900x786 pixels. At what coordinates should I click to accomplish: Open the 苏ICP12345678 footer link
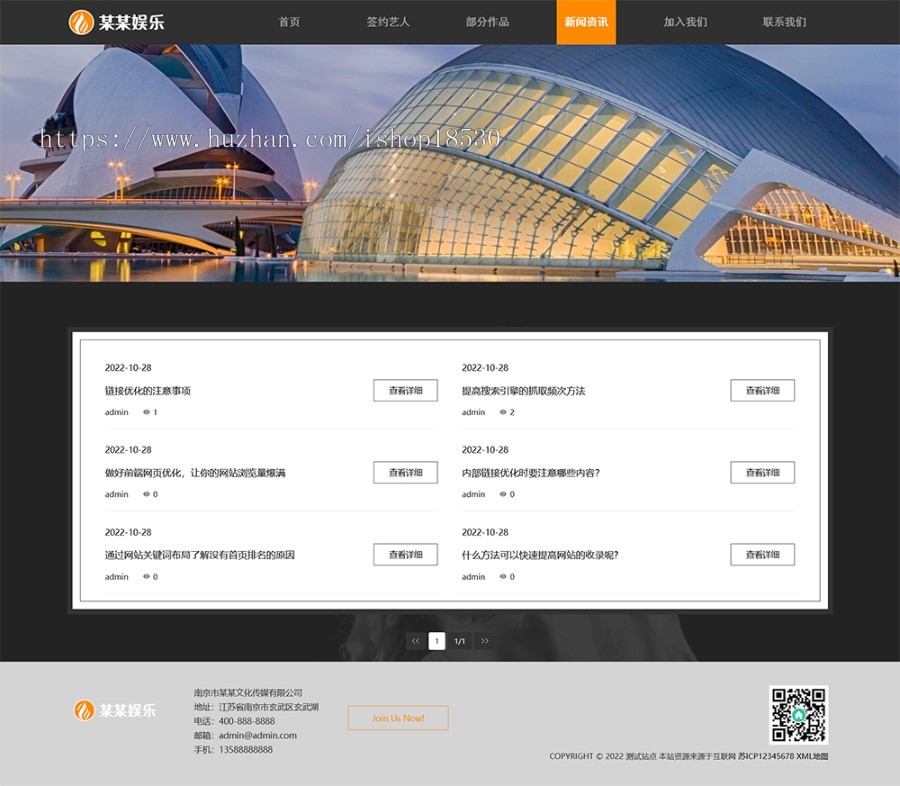[766, 756]
